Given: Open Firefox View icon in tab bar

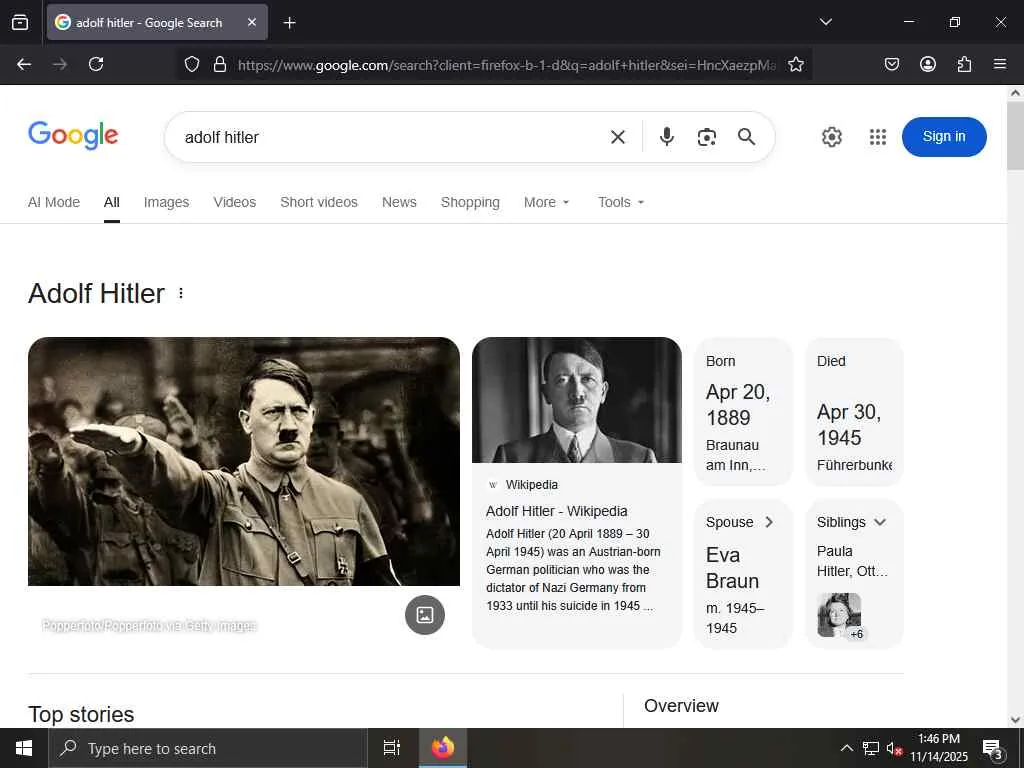Looking at the screenshot, I should [20, 22].
